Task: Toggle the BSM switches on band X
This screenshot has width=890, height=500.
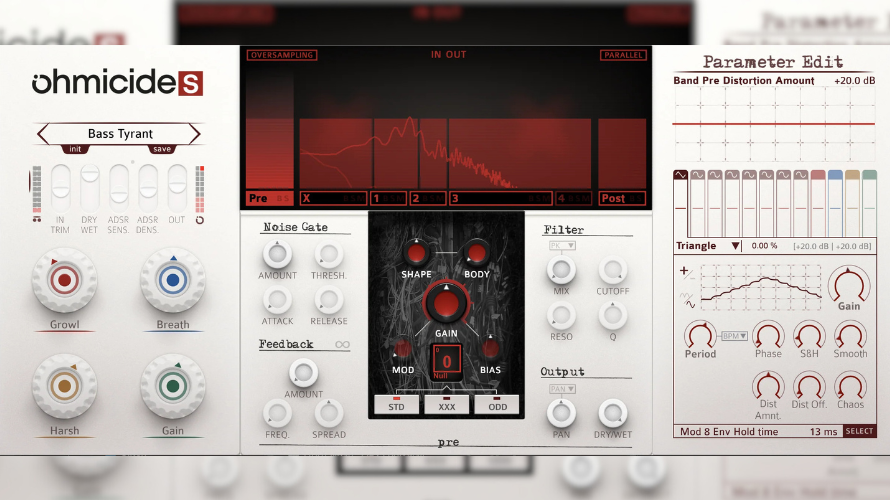Action: coord(354,199)
